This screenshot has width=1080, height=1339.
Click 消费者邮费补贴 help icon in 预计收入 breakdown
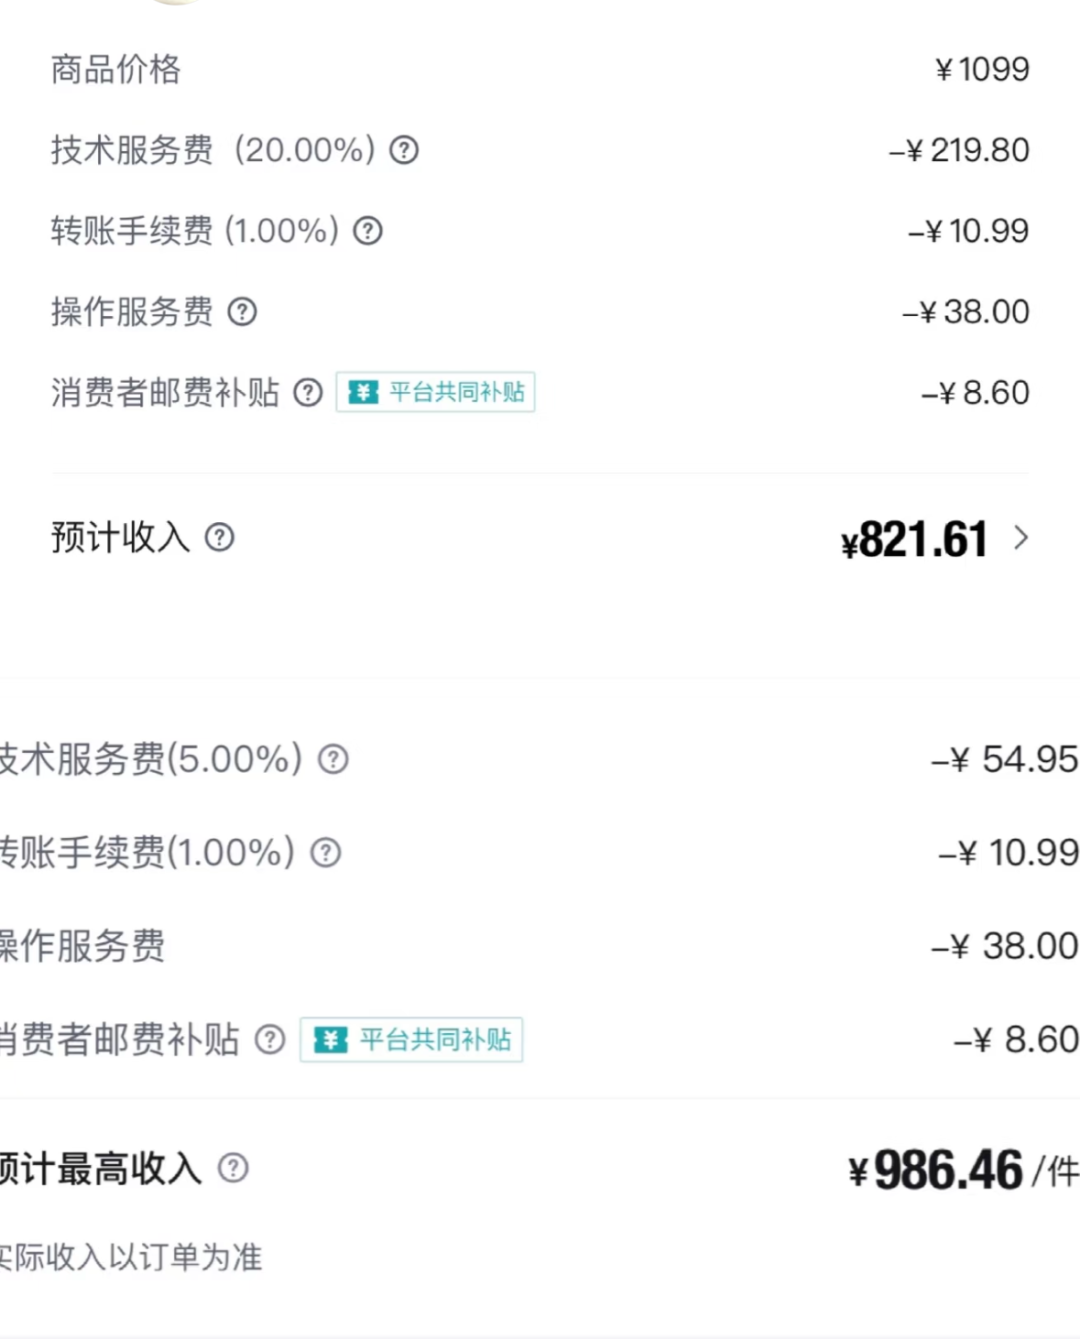(x=308, y=392)
